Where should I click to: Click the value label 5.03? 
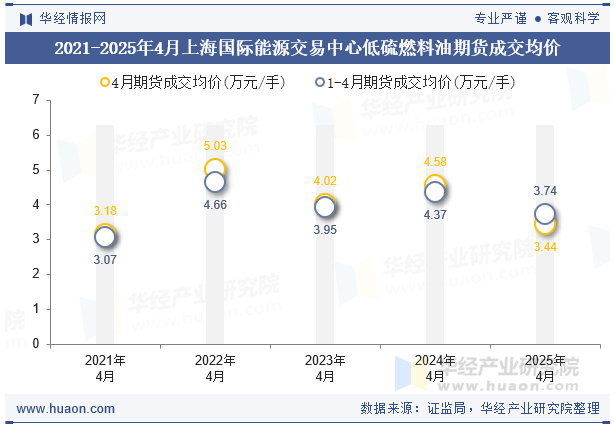[x=215, y=146]
